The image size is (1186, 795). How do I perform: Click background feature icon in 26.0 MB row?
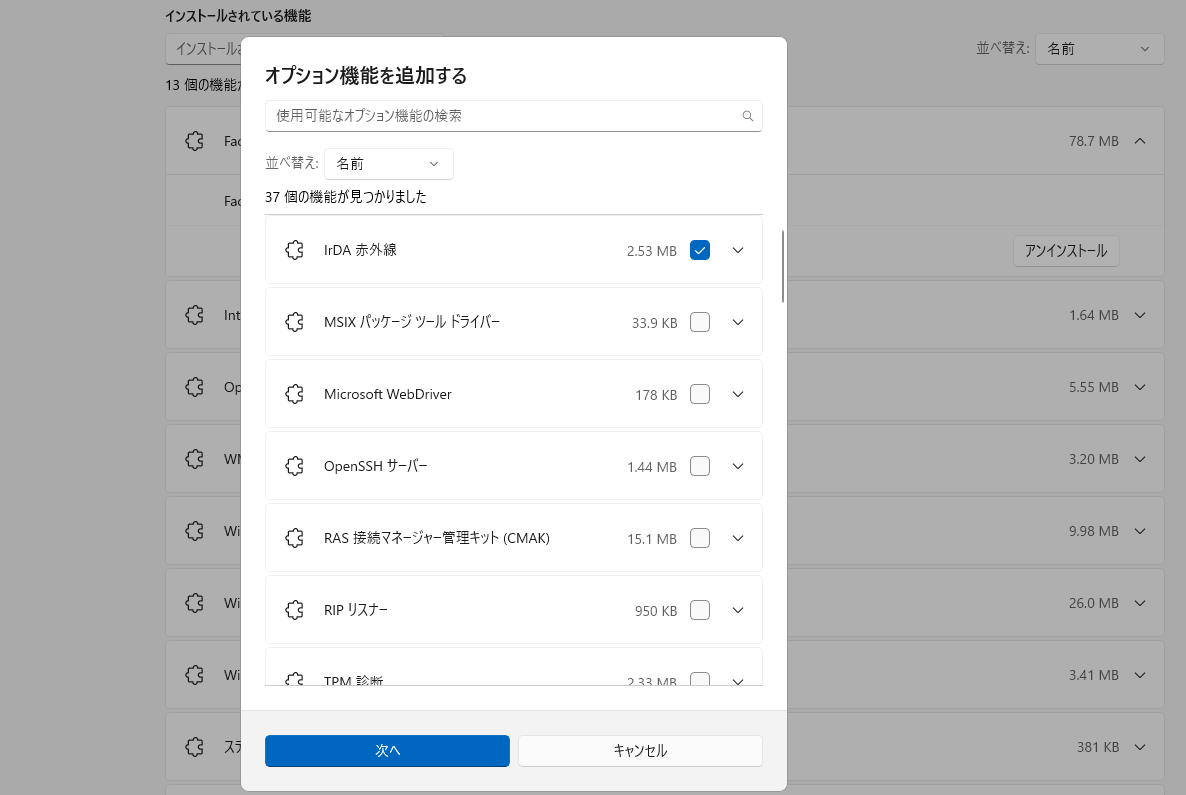pyautogui.click(x=194, y=603)
